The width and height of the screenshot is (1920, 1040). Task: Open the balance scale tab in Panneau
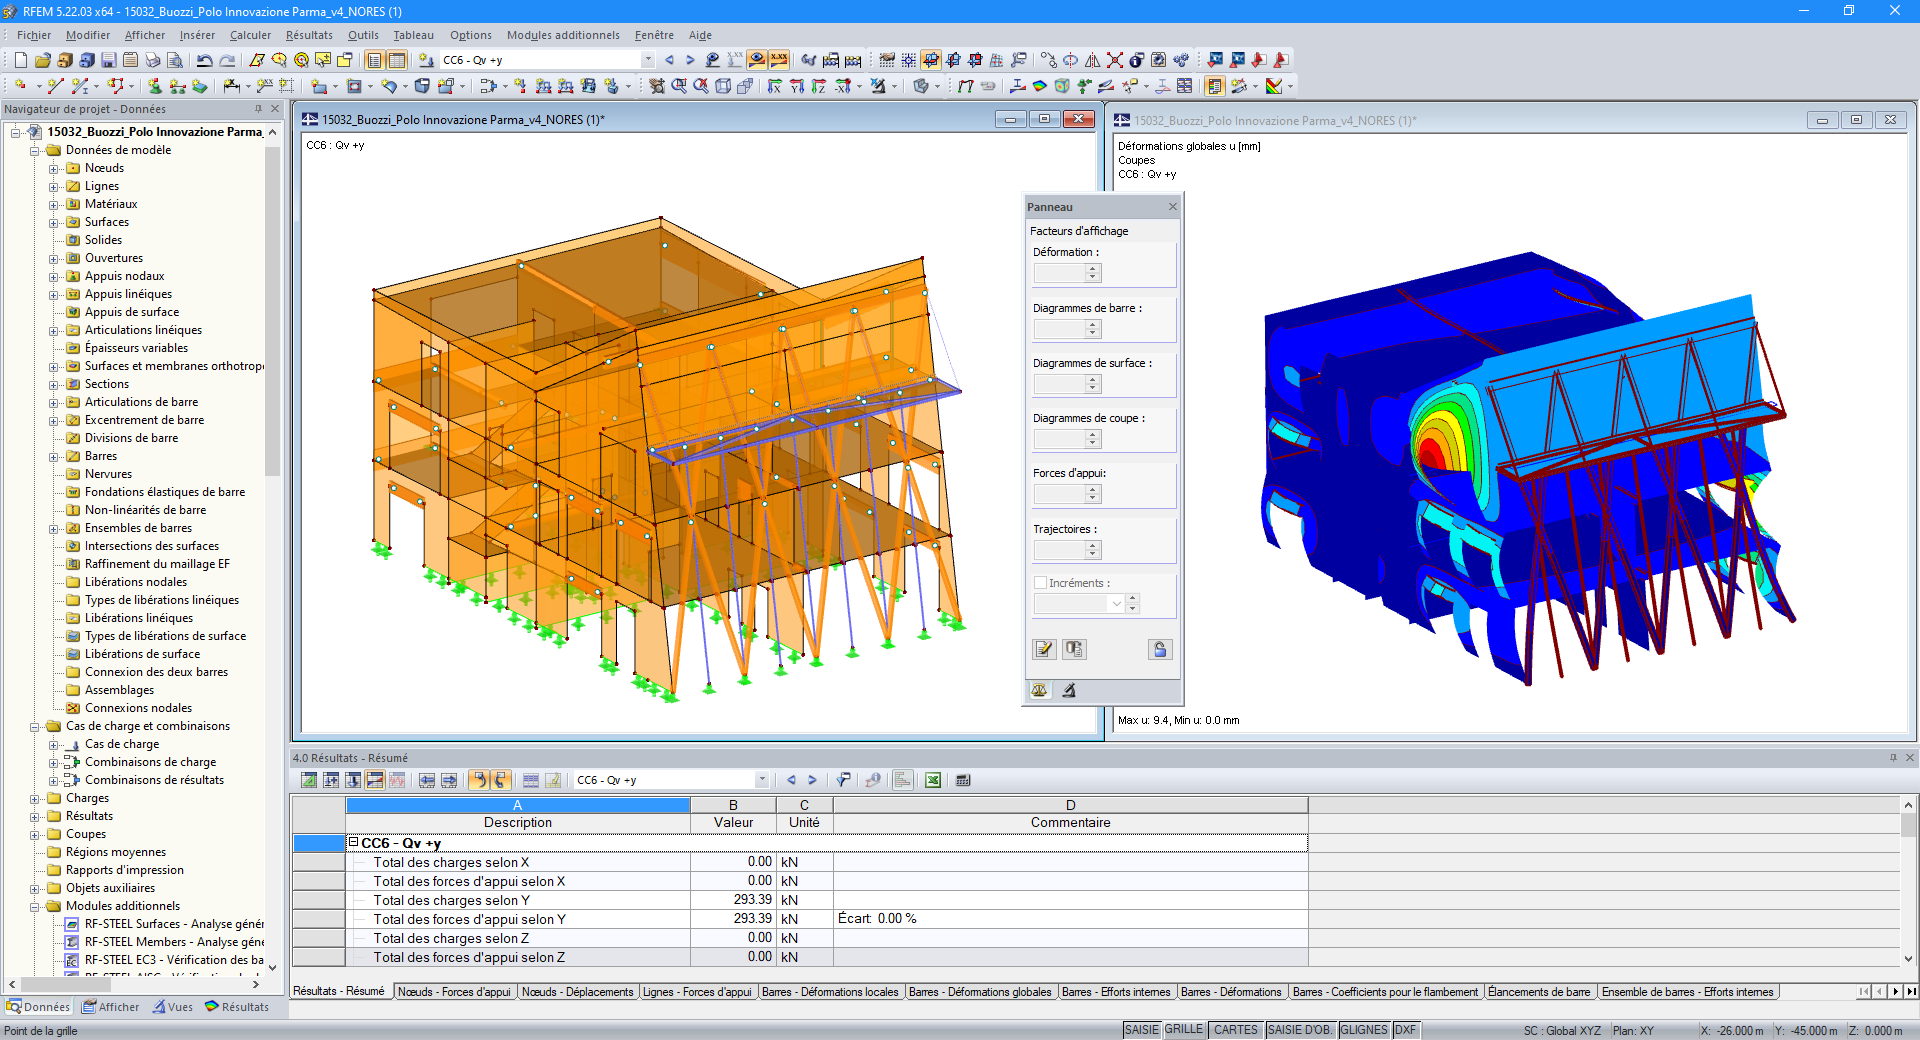coord(1040,690)
